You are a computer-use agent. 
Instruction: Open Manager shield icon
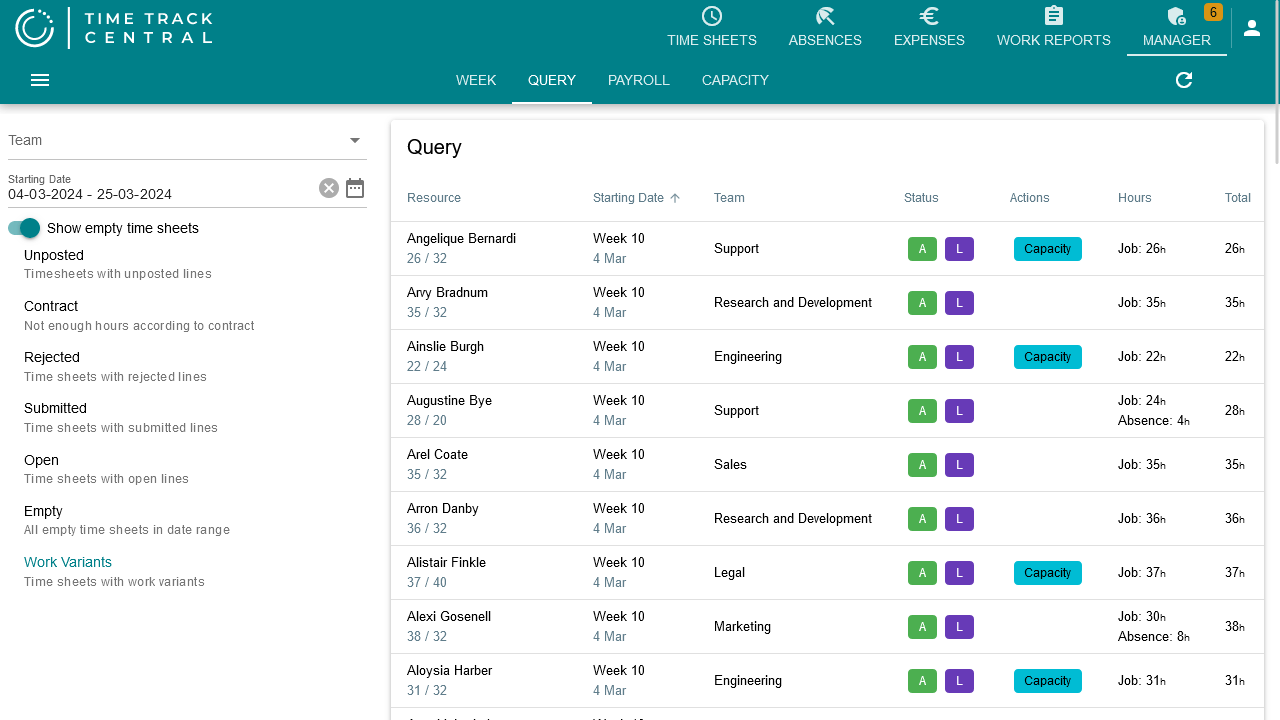[x=1176, y=16]
